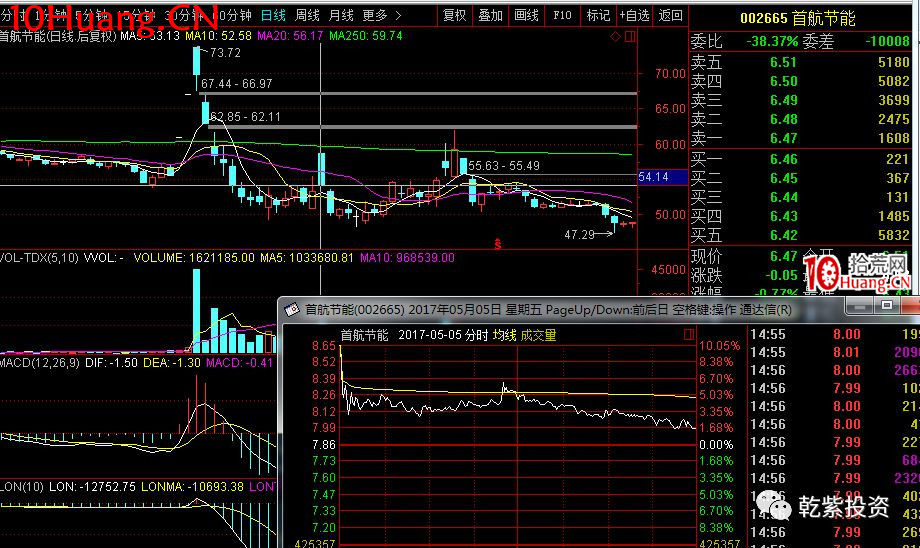Click the 叠加 overlay button
The width and height of the screenshot is (920, 548).
tap(491, 16)
